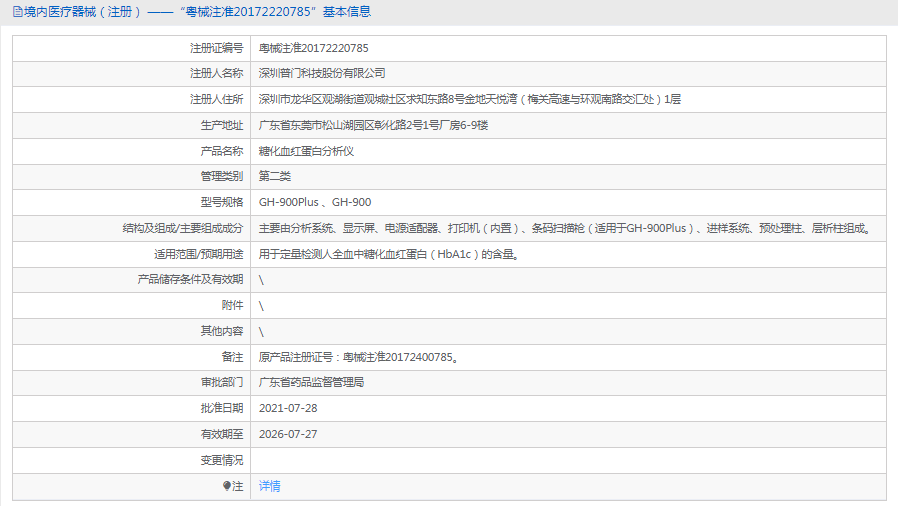Click intended use text mentioning HbA1c
This screenshot has height=506, width=898.
(x=391, y=254)
